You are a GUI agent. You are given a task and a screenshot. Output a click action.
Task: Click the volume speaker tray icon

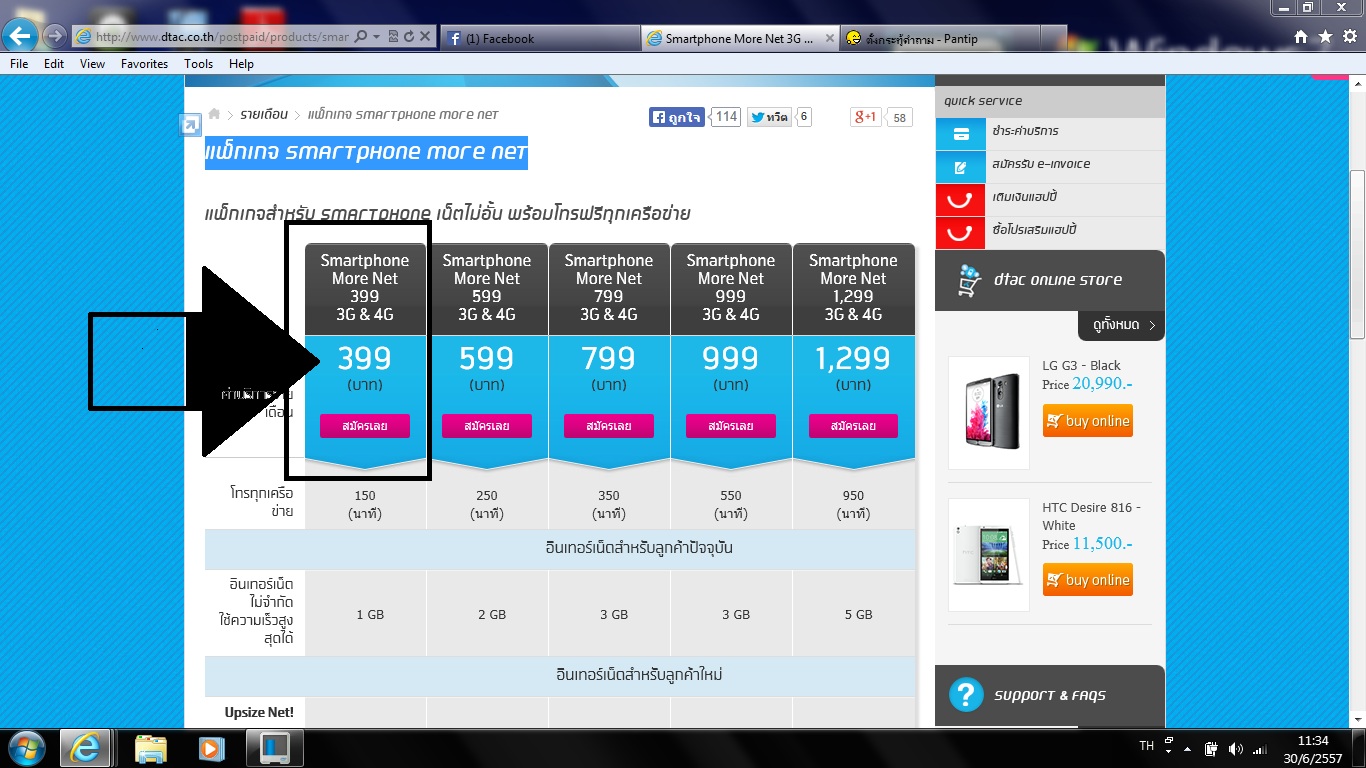(x=1236, y=749)
